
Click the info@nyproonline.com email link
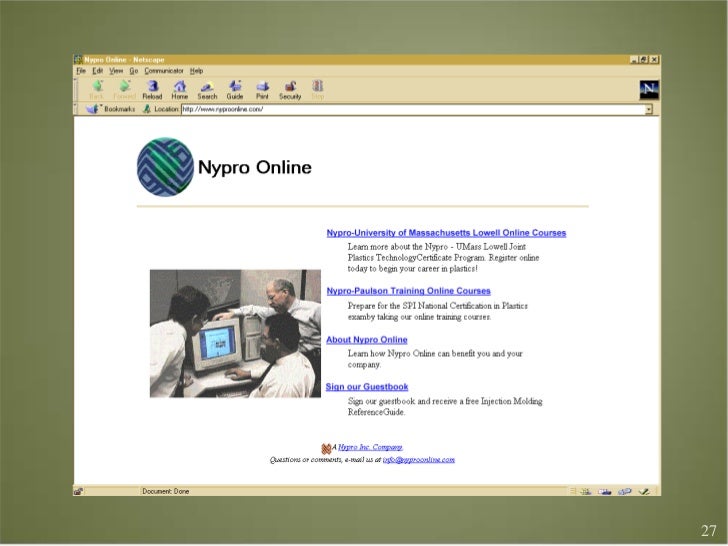[x=419, y=460]
